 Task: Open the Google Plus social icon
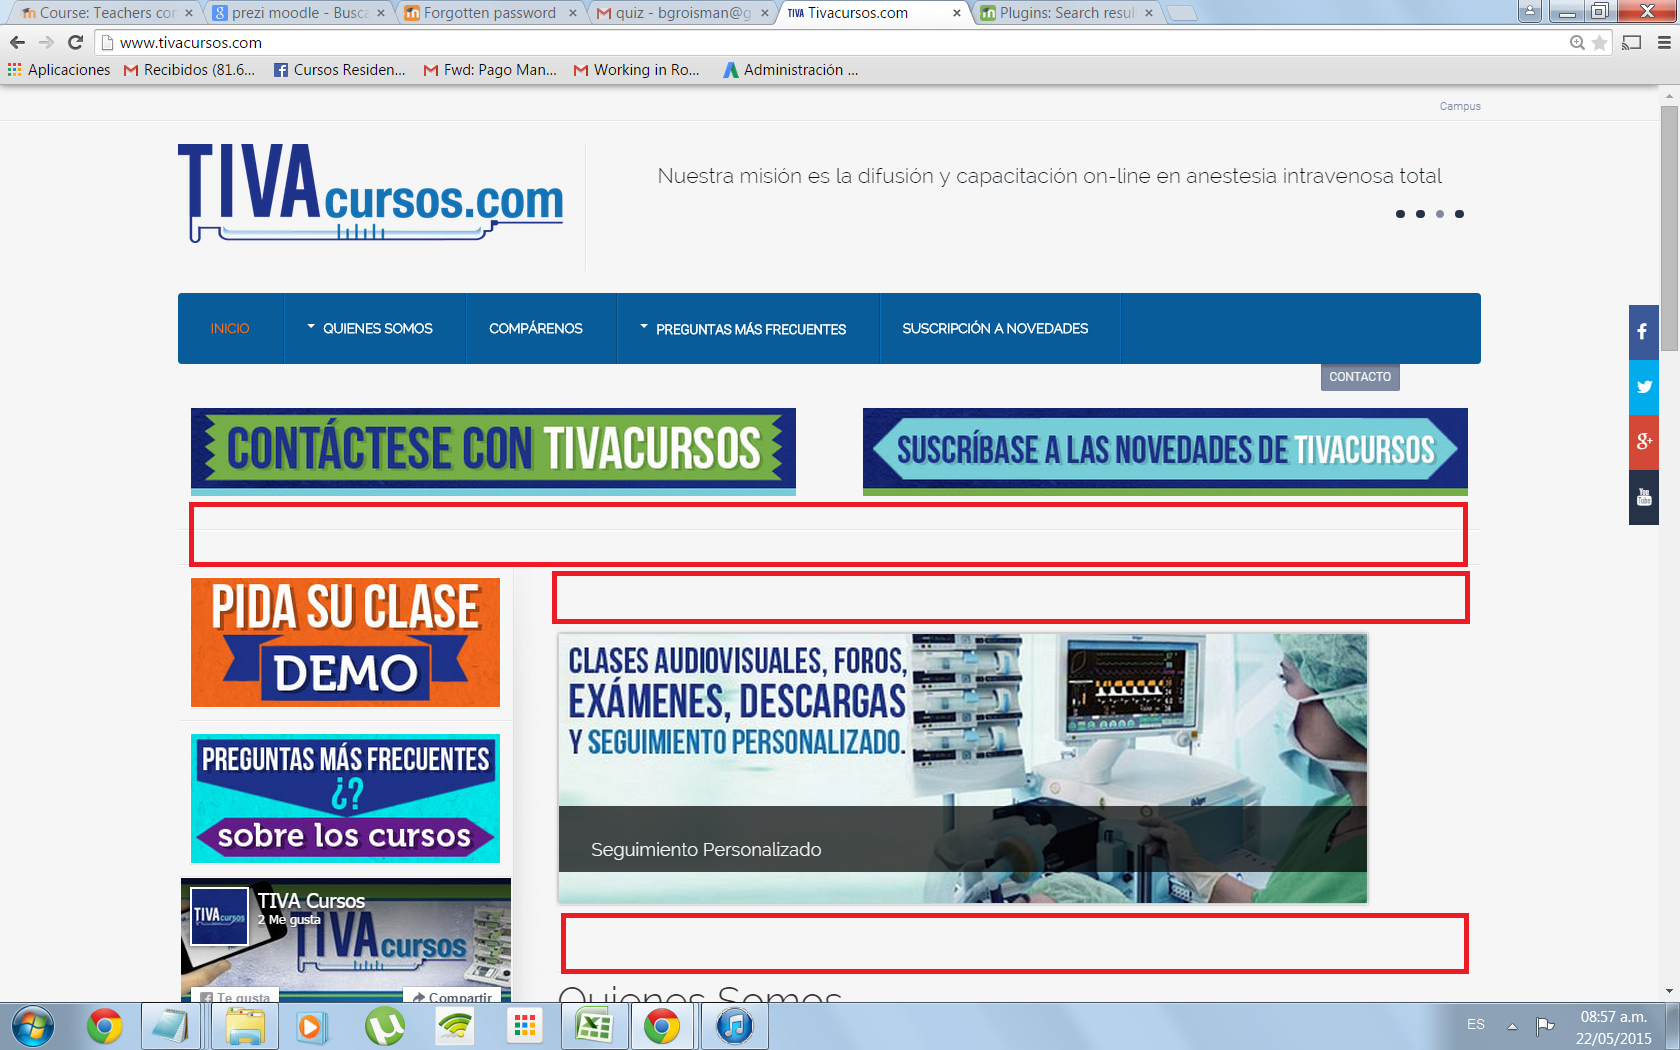coord(1643,442)
